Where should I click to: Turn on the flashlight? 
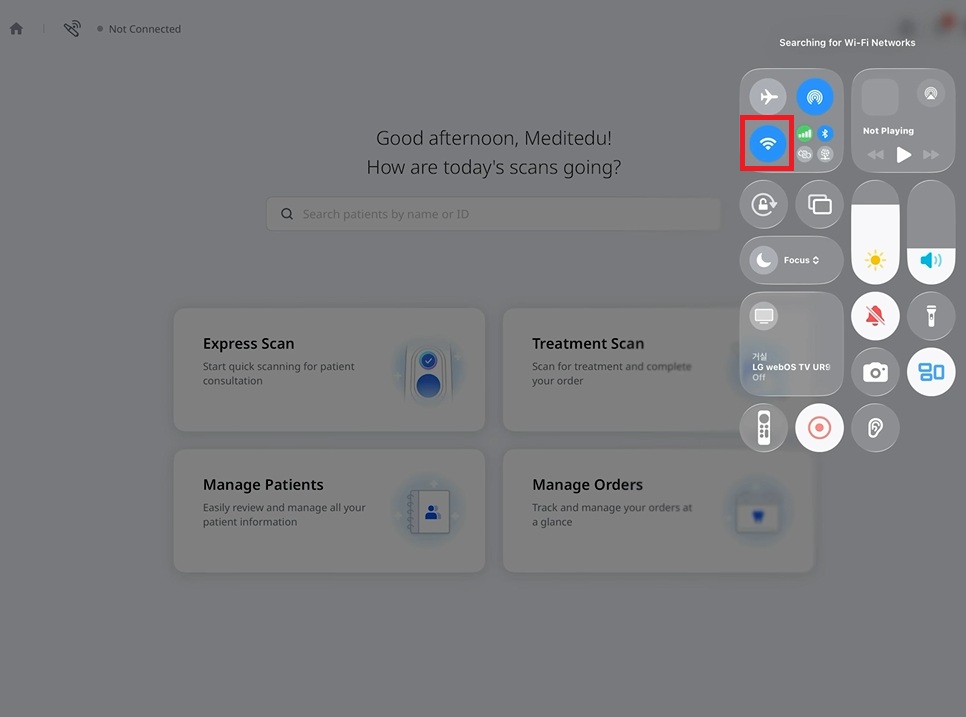pos(931,316)
